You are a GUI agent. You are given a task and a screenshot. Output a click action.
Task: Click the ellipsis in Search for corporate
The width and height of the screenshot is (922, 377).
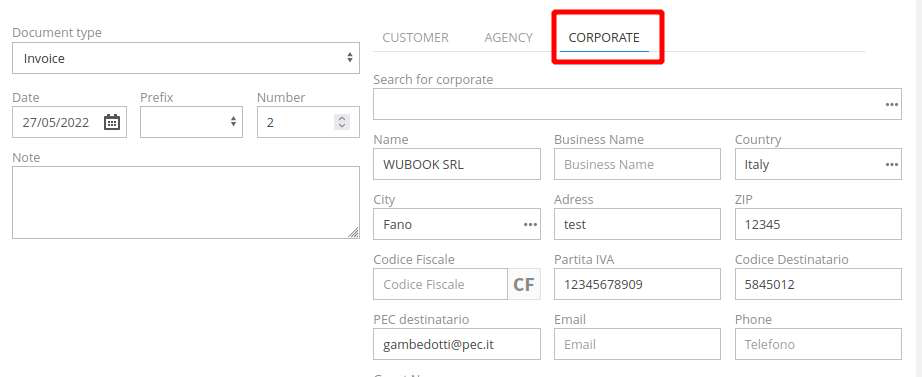click(x=891, y=105)
